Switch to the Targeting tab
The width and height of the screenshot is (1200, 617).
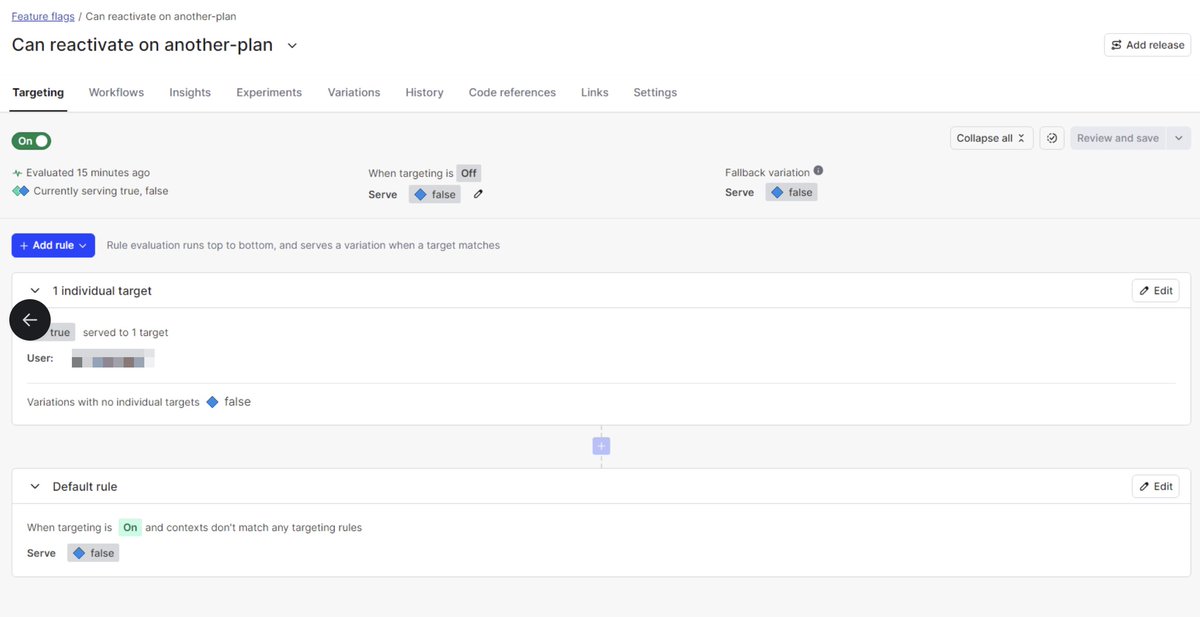(38, 92)
